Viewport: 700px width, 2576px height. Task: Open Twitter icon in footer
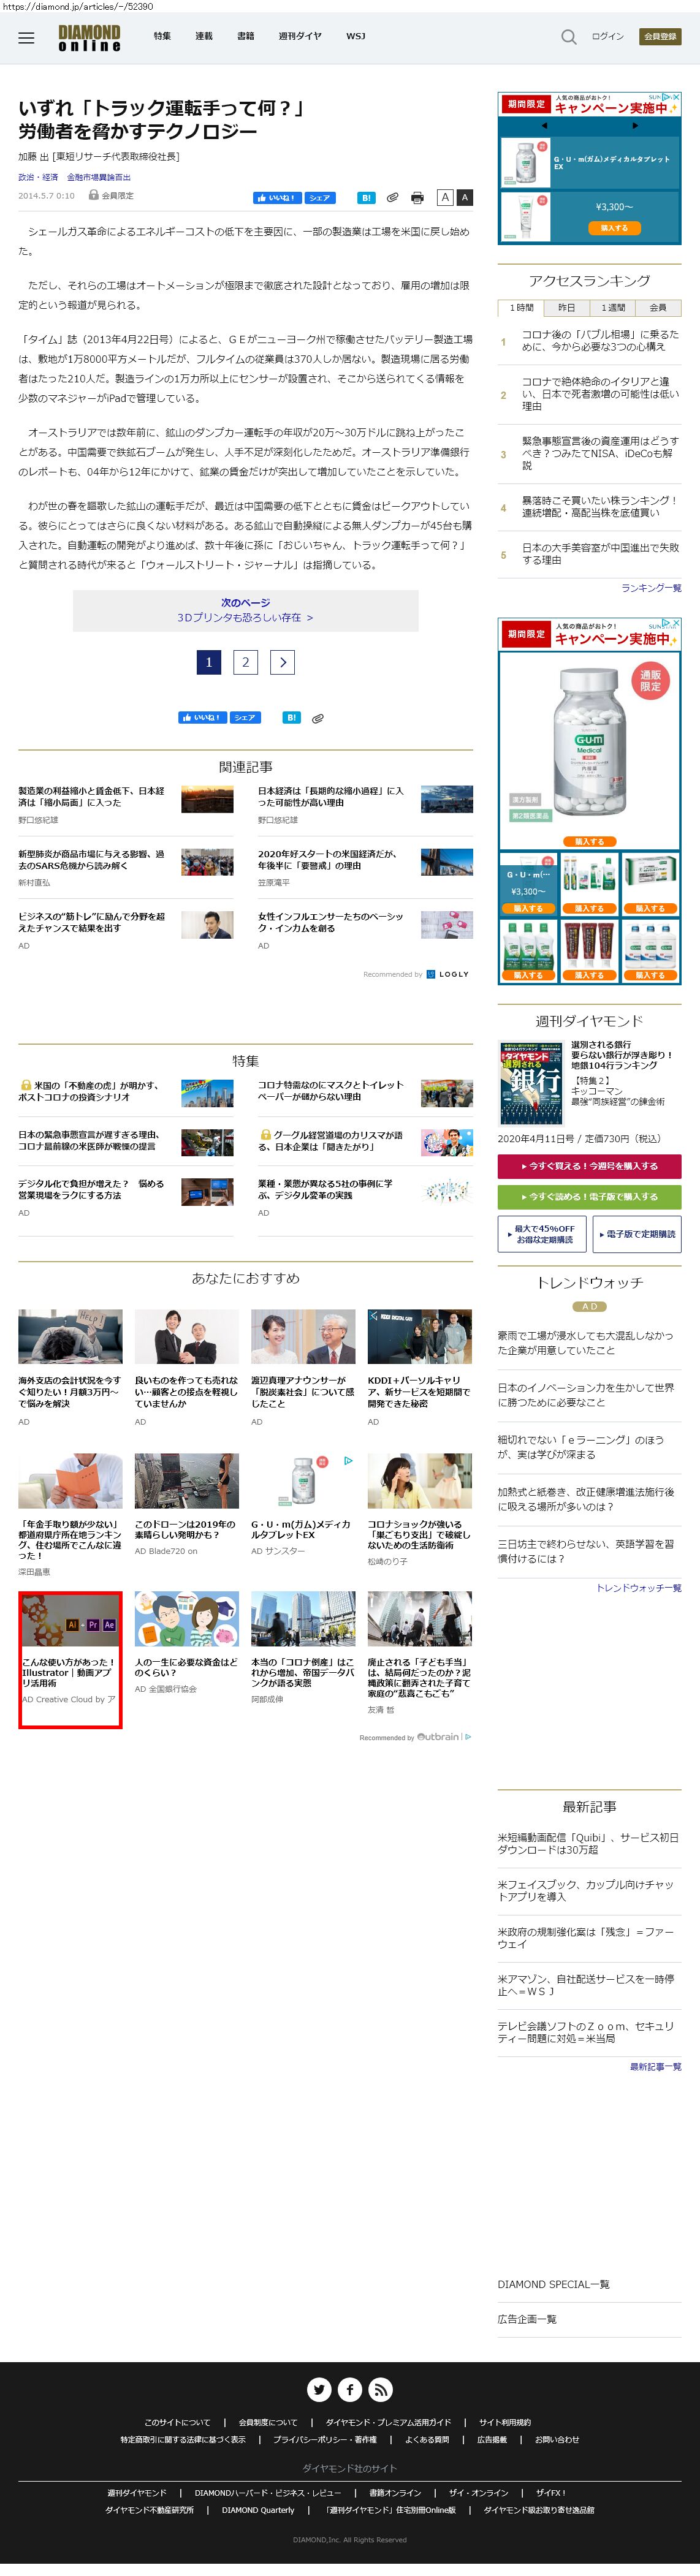coord(319,2389)
